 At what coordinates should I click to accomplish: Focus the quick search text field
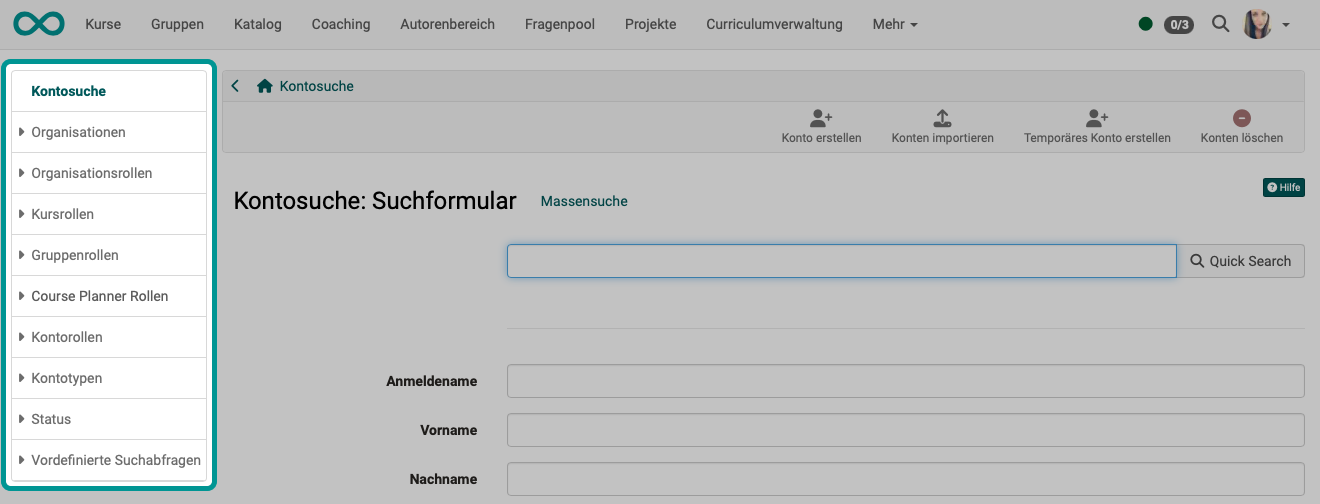(842, 261)
